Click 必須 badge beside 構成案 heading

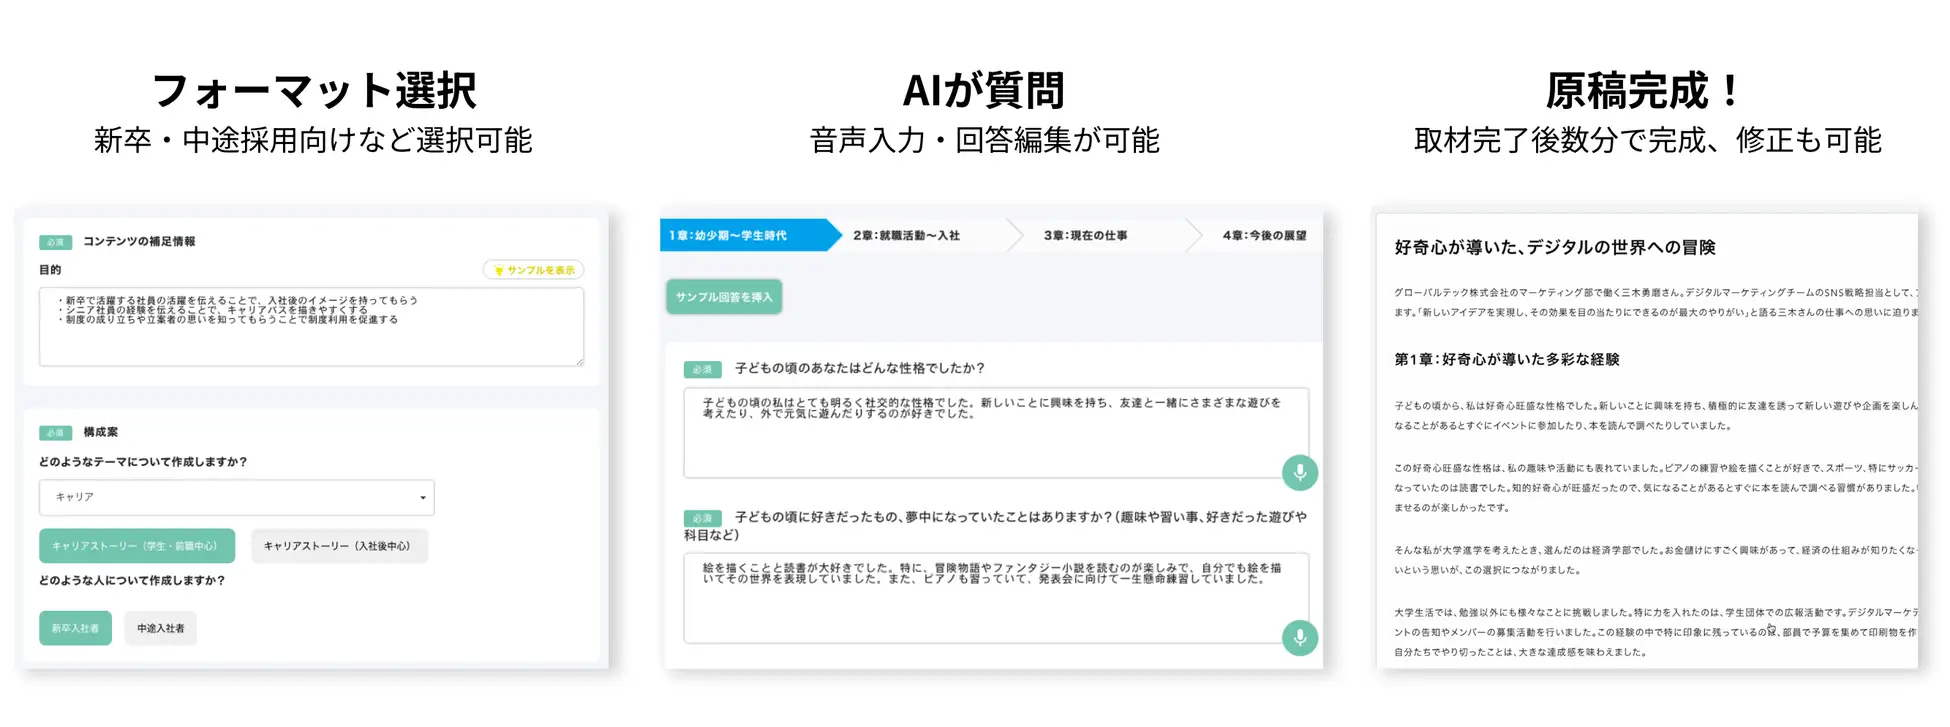point(55,433)
